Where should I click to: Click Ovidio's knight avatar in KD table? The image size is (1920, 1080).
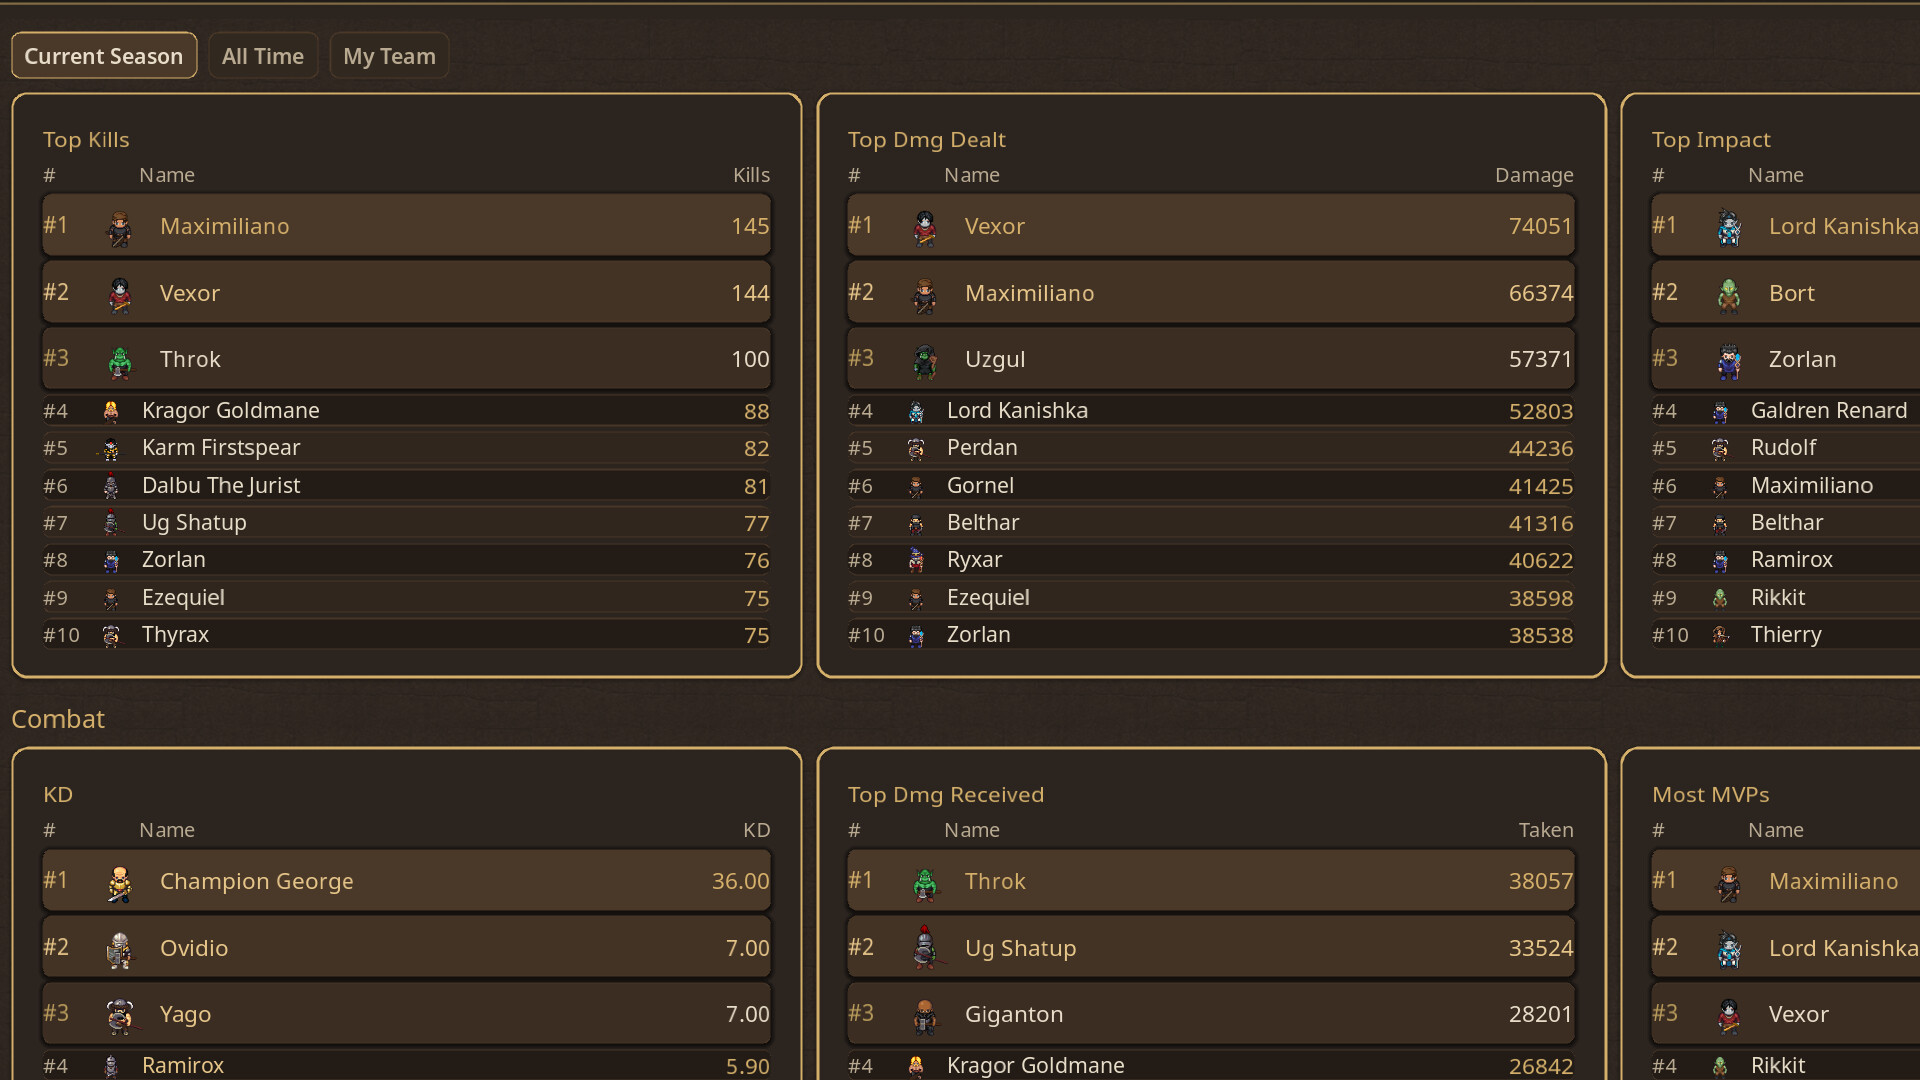pyautogui.click(x=120, y=950)
